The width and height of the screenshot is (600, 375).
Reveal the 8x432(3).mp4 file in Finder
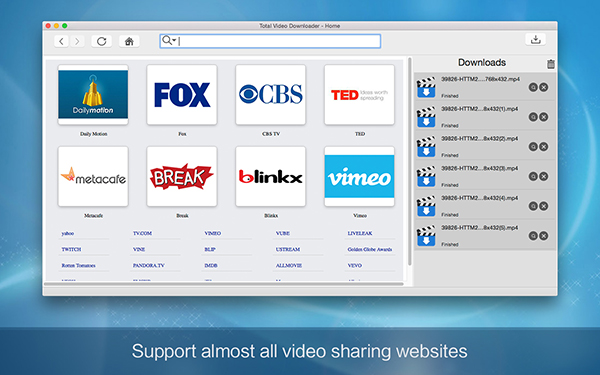point(533,176)
